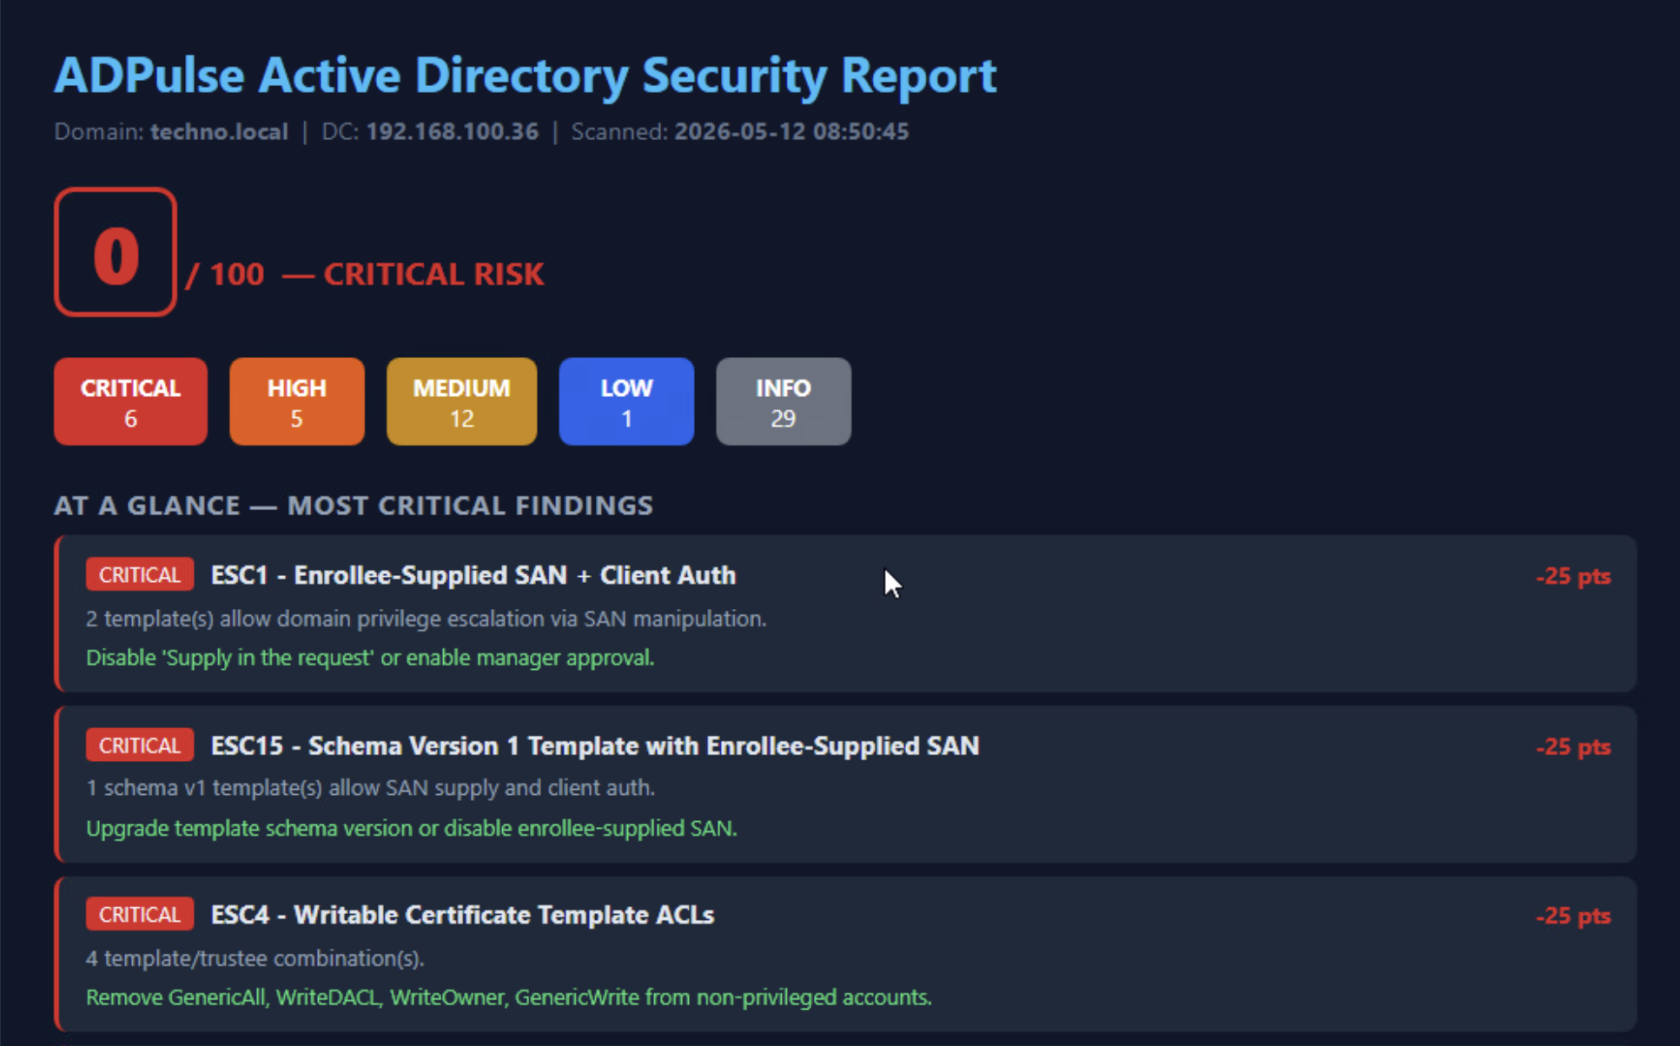Screen dimensions: 1680x1046
Task: Click the '4 template/trustee combination(s)' description
Action: (x=255, y=958)
